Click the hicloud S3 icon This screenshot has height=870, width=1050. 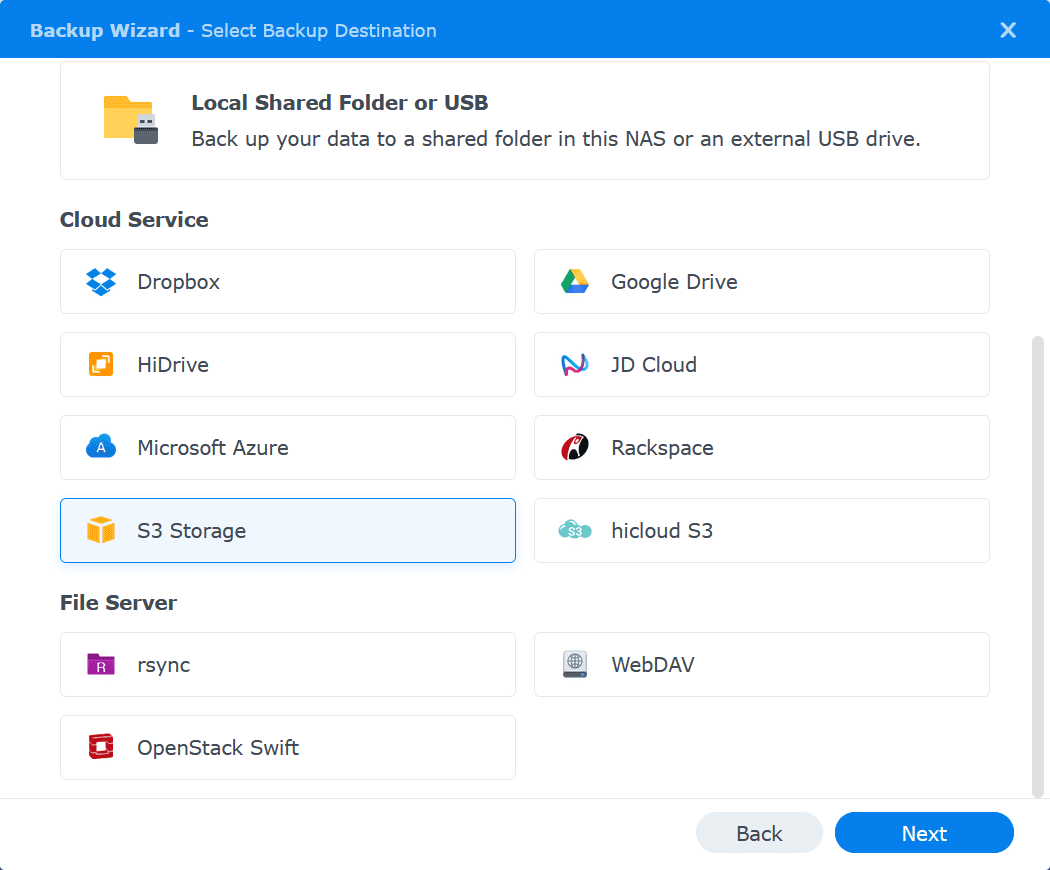(574, 530)
